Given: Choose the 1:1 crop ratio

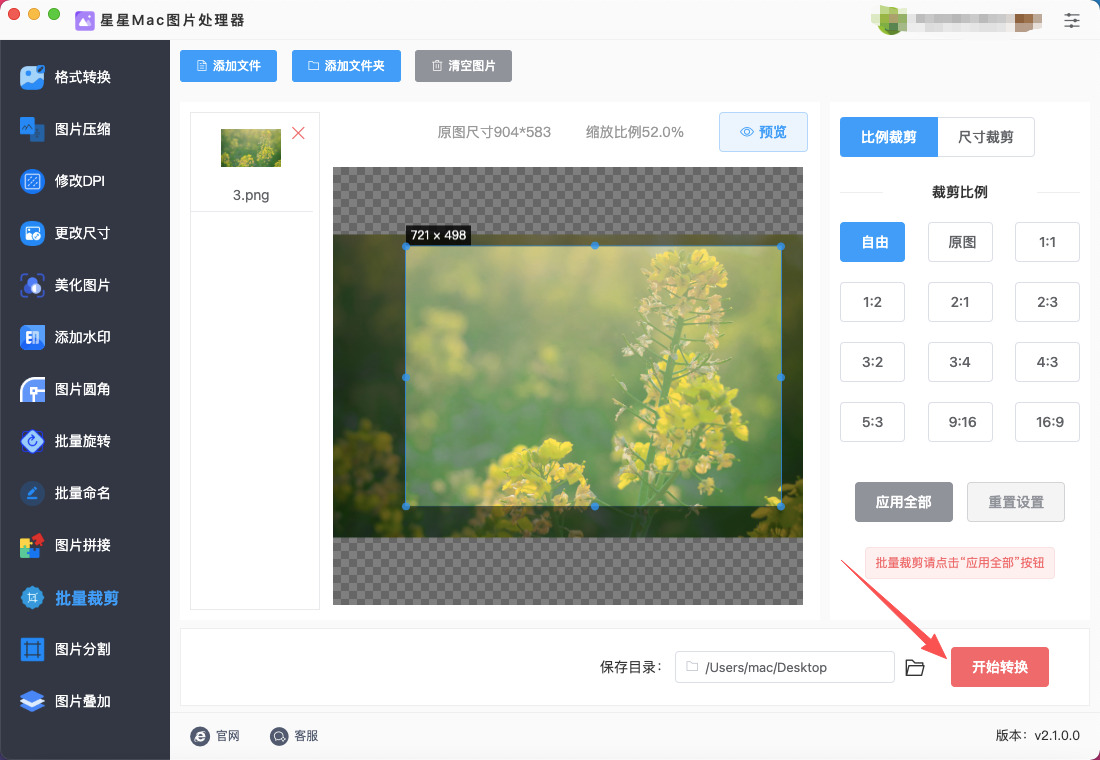Looking at the screenshot, I should coord(1047,242).
